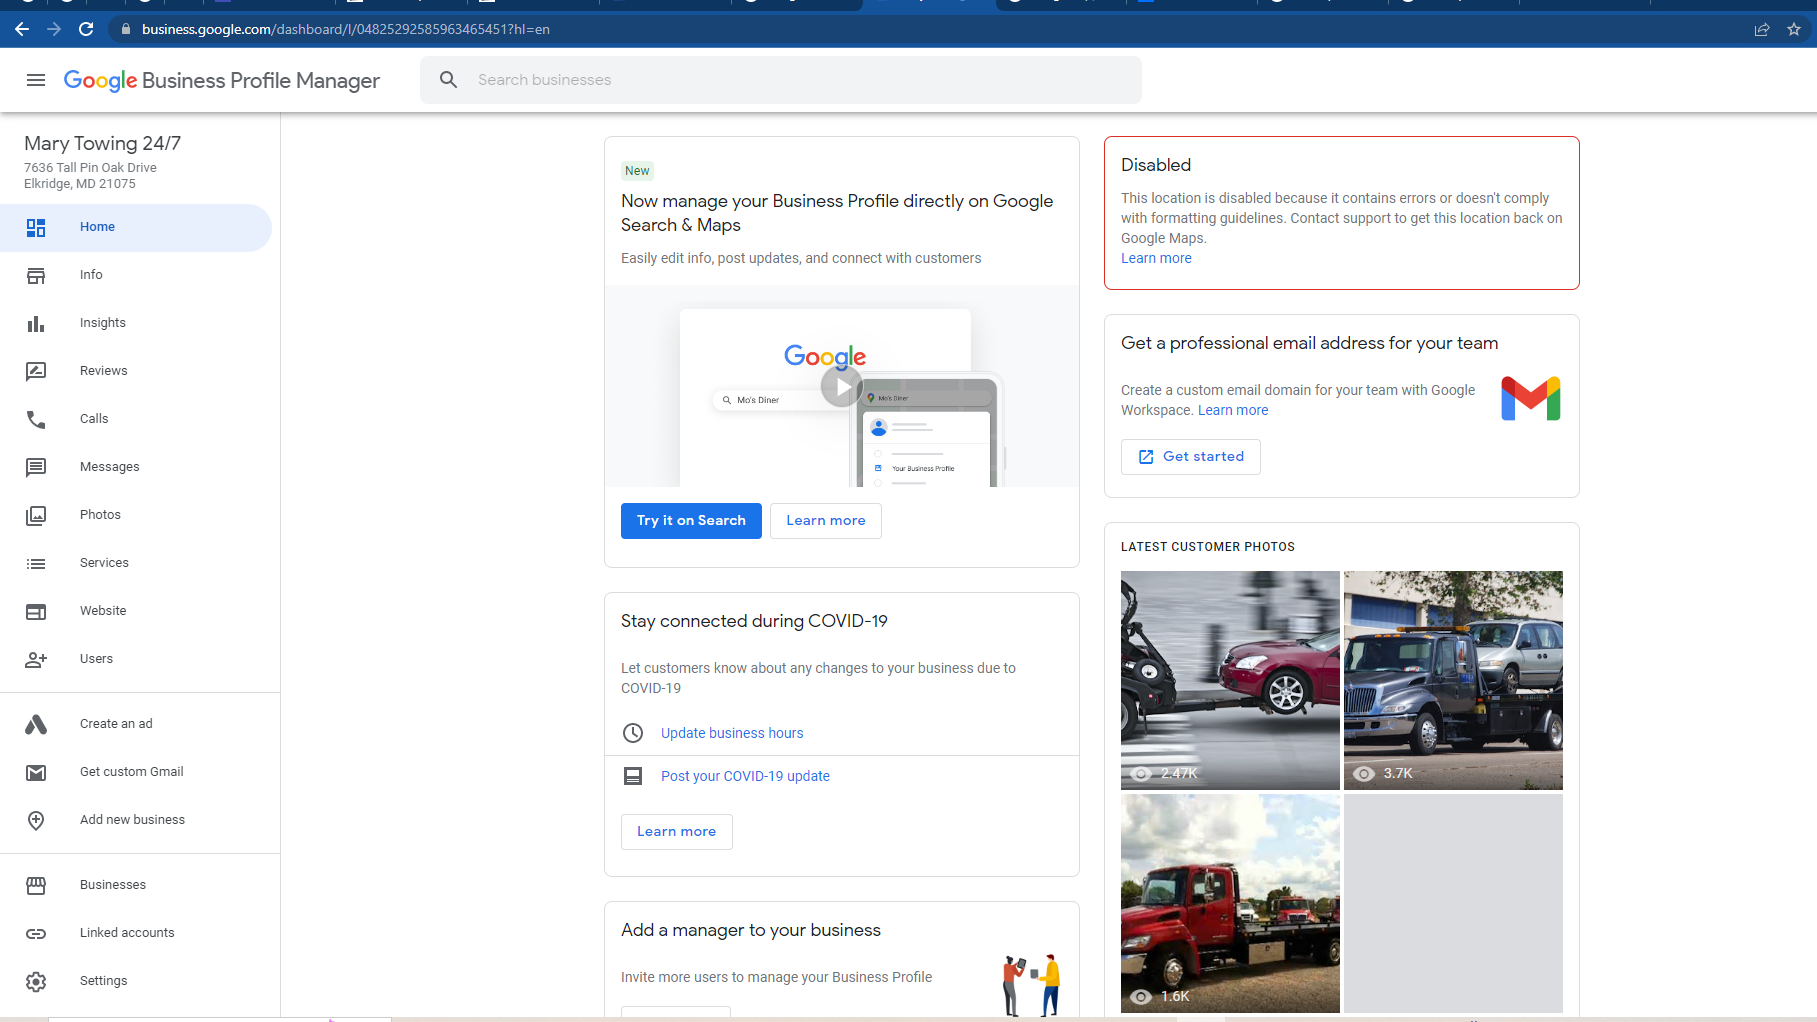The width and height of the screenshot is (1817, 1022).
Task: Click the Gmail logo in email card
Action: (x=1531, y=399)
